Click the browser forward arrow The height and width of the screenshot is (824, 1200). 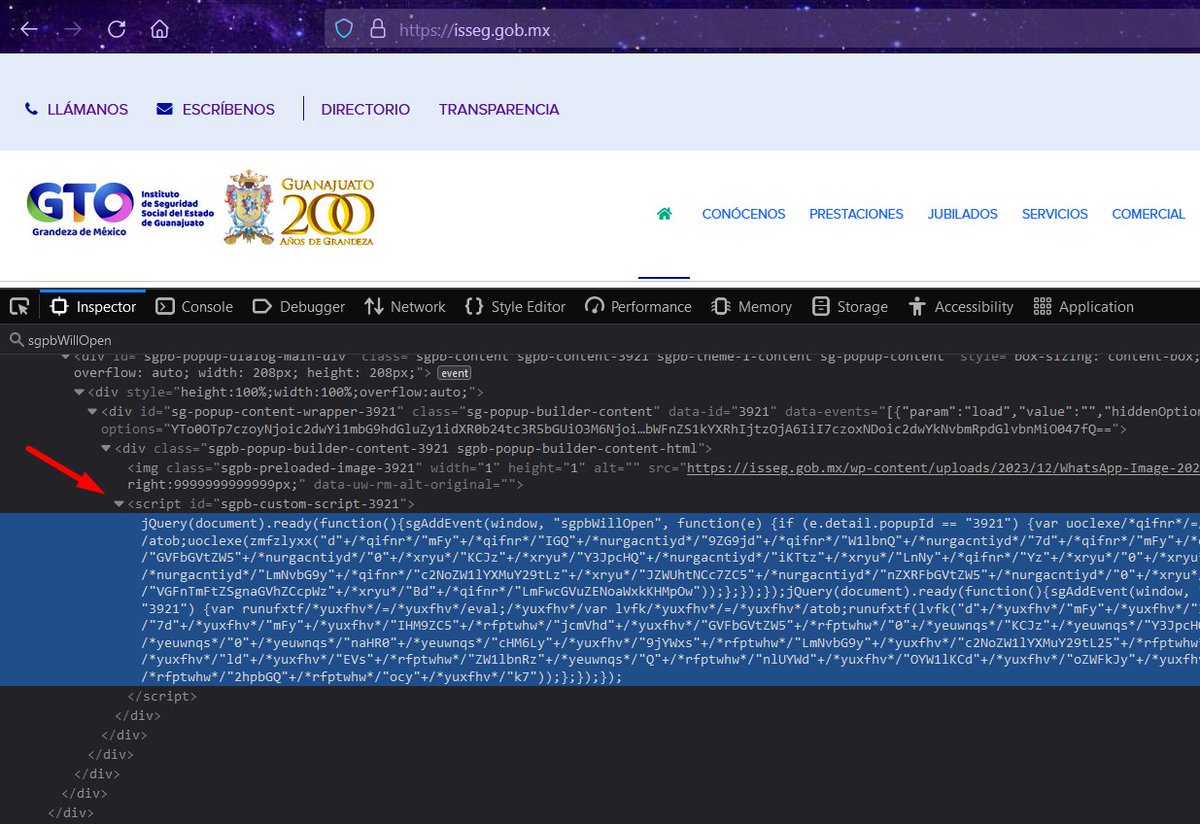(72, 29)
